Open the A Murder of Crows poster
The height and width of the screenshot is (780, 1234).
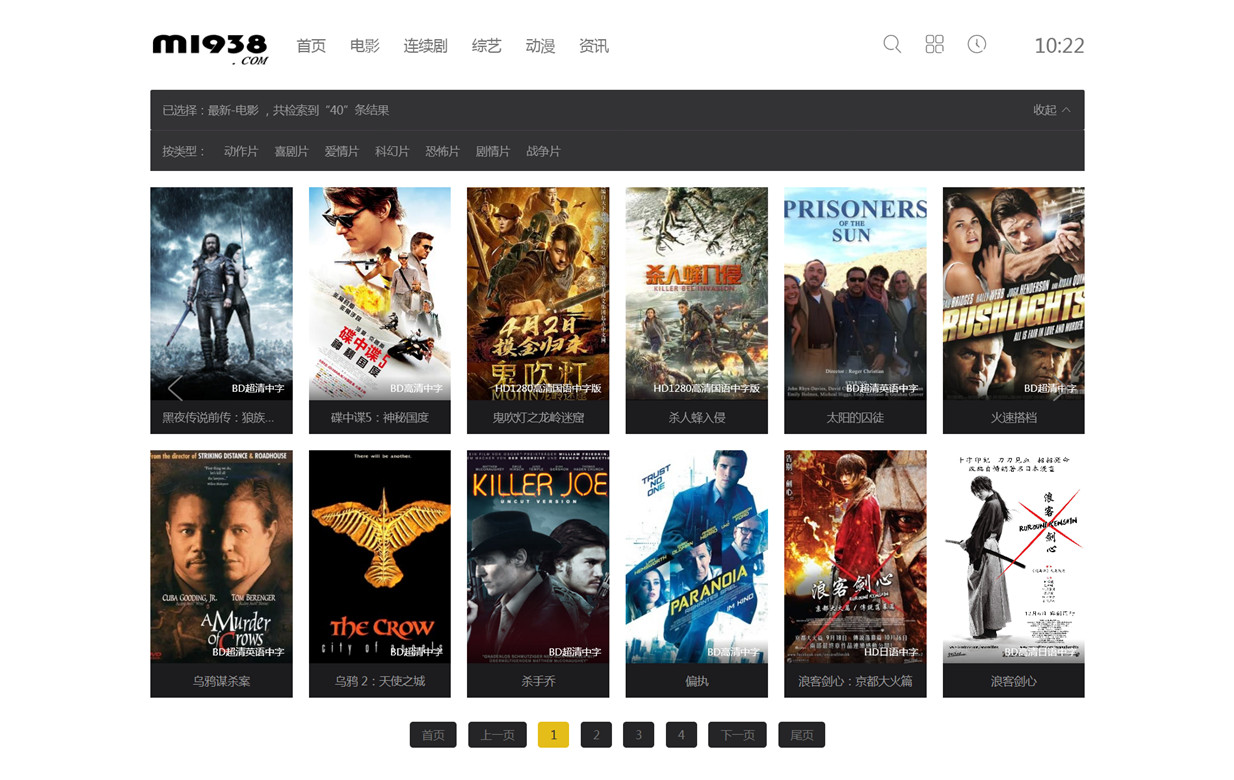pyautogui.click(x=221, y=557)
